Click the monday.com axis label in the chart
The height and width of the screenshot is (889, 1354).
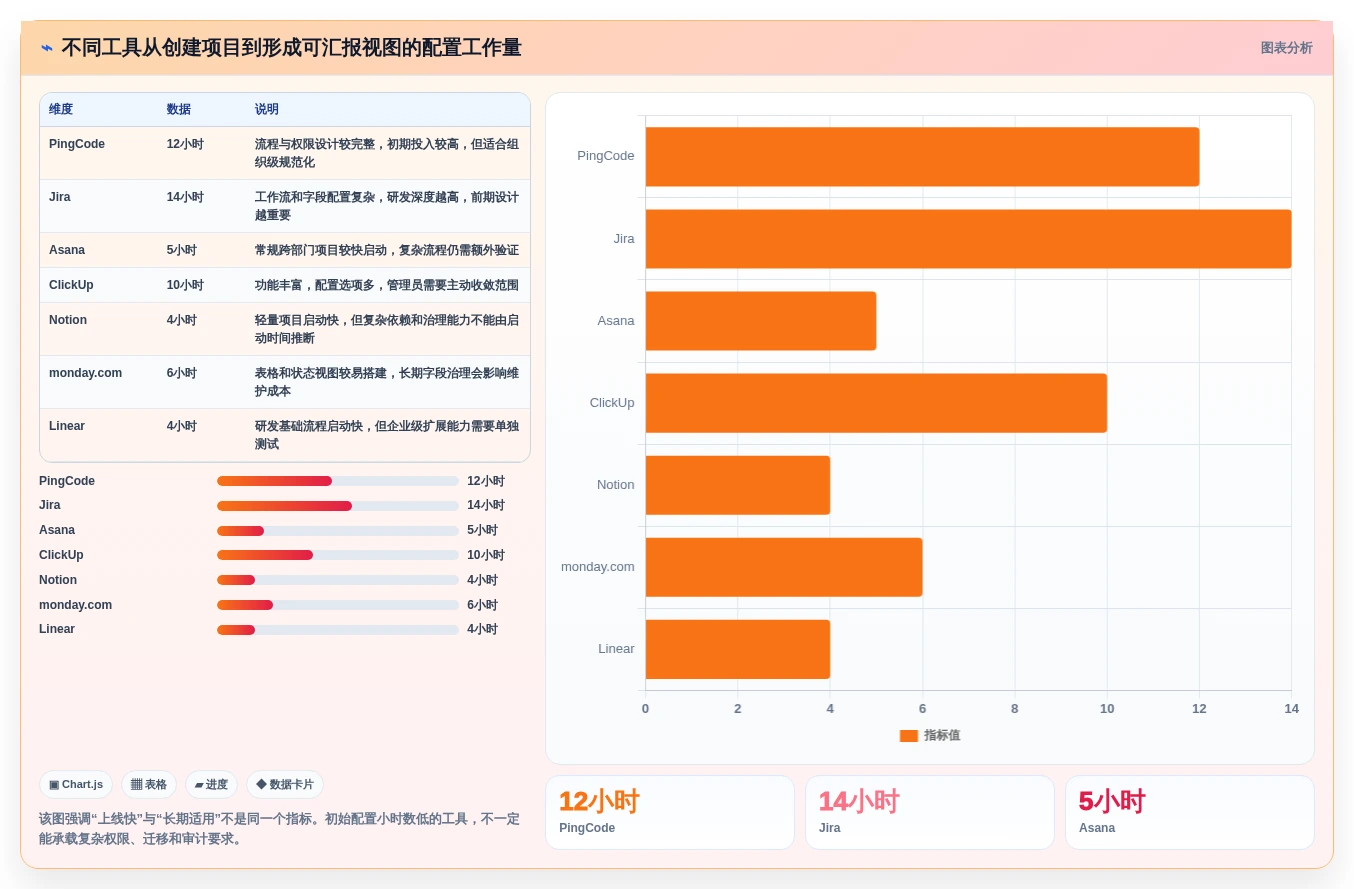click(598, 567)
